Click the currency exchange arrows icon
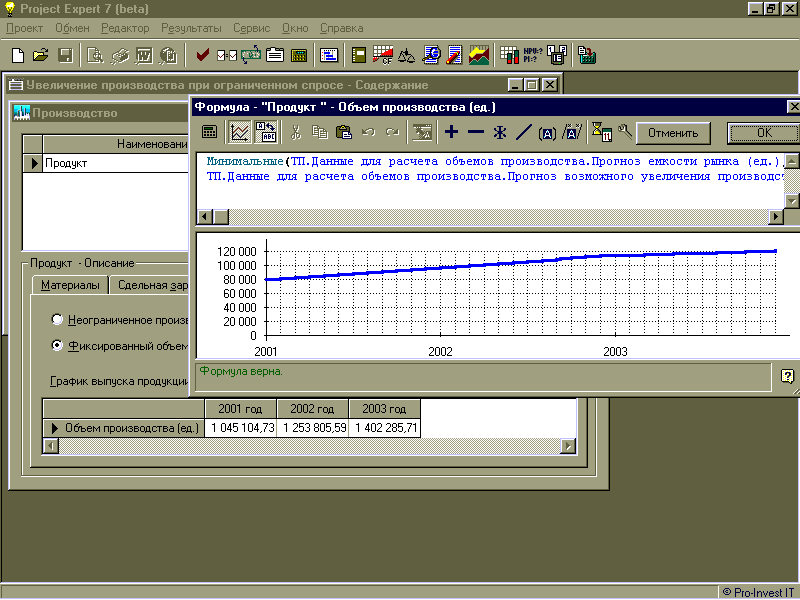Image resolution: width=800 pixels, height=600 pixels. pos(251,55)
